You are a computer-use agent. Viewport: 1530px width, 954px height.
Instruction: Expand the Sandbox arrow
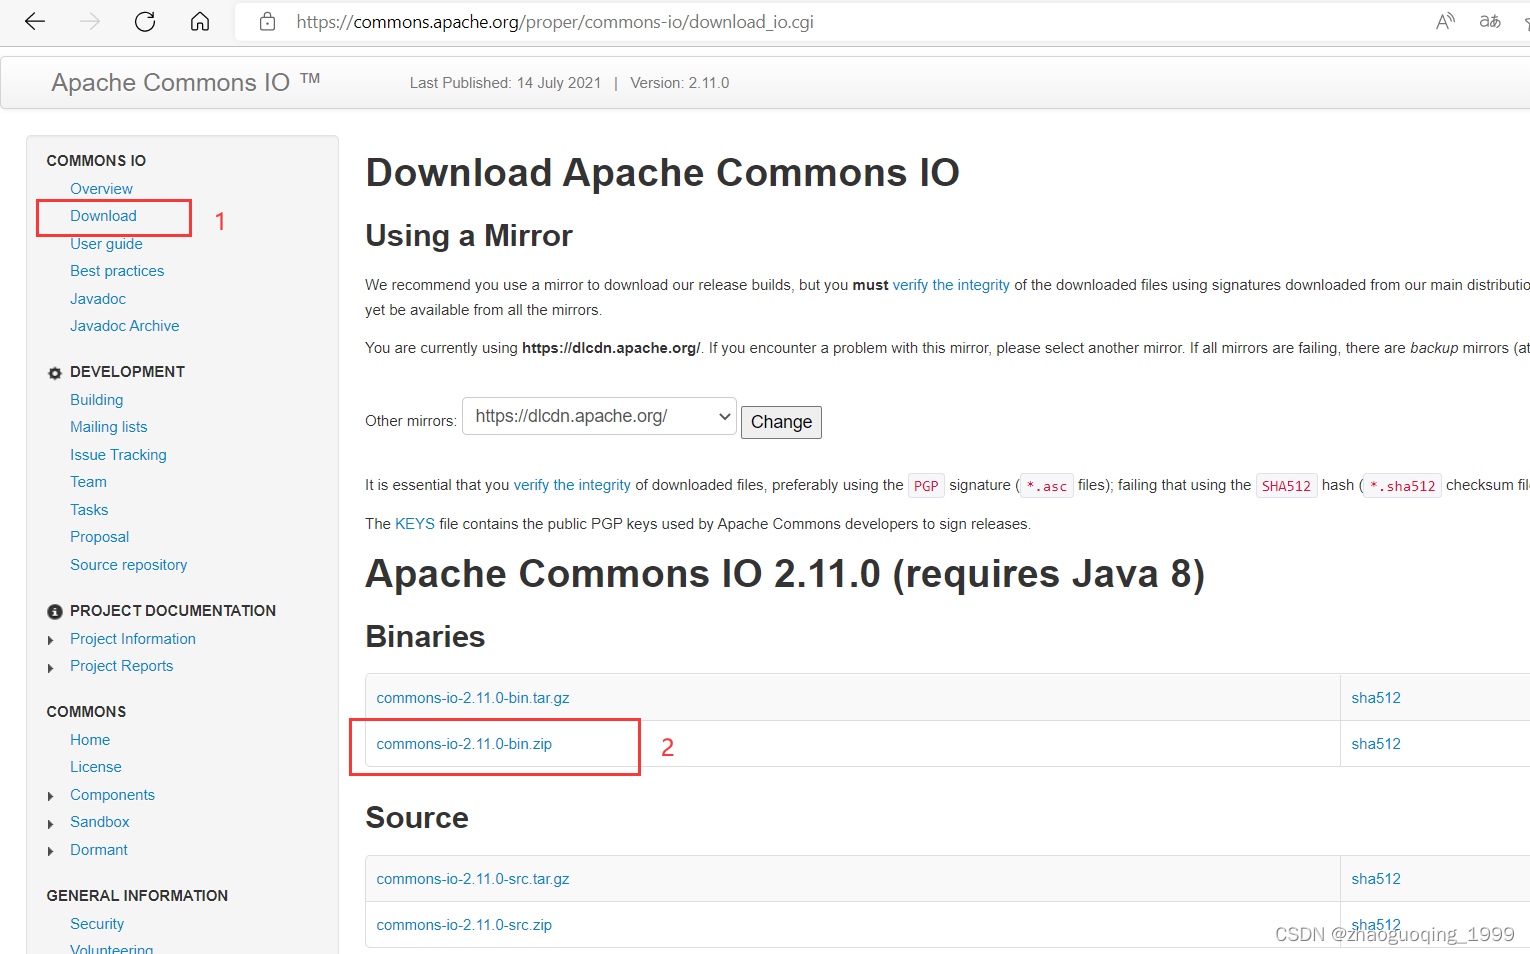(x=51, y=823)
